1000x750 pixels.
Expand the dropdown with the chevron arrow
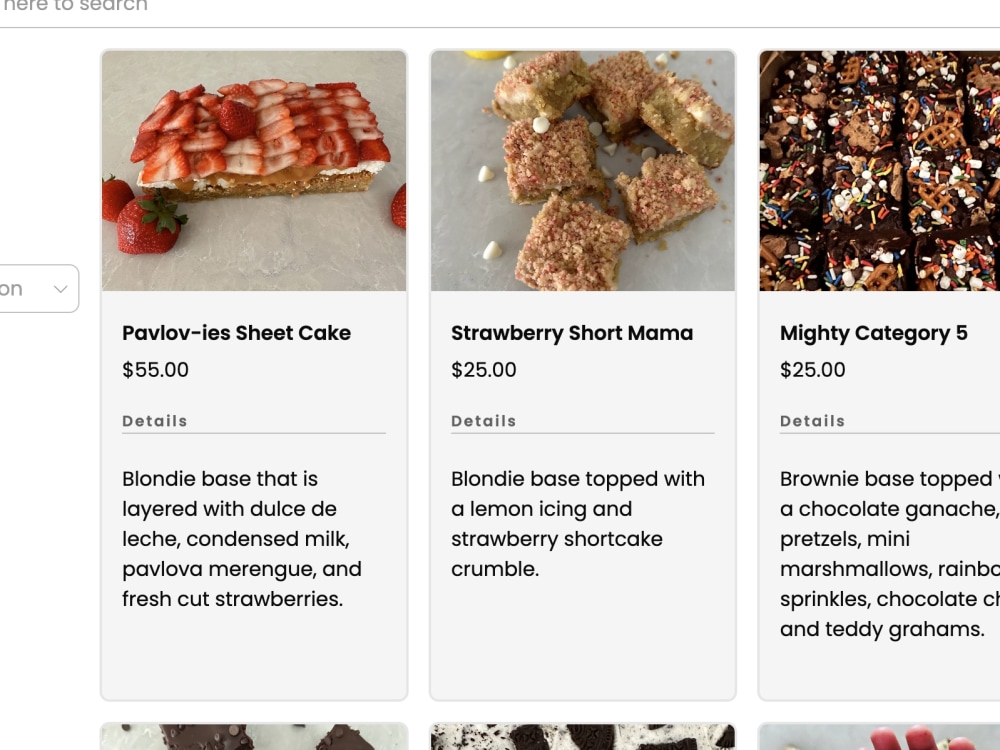(38, 289)
